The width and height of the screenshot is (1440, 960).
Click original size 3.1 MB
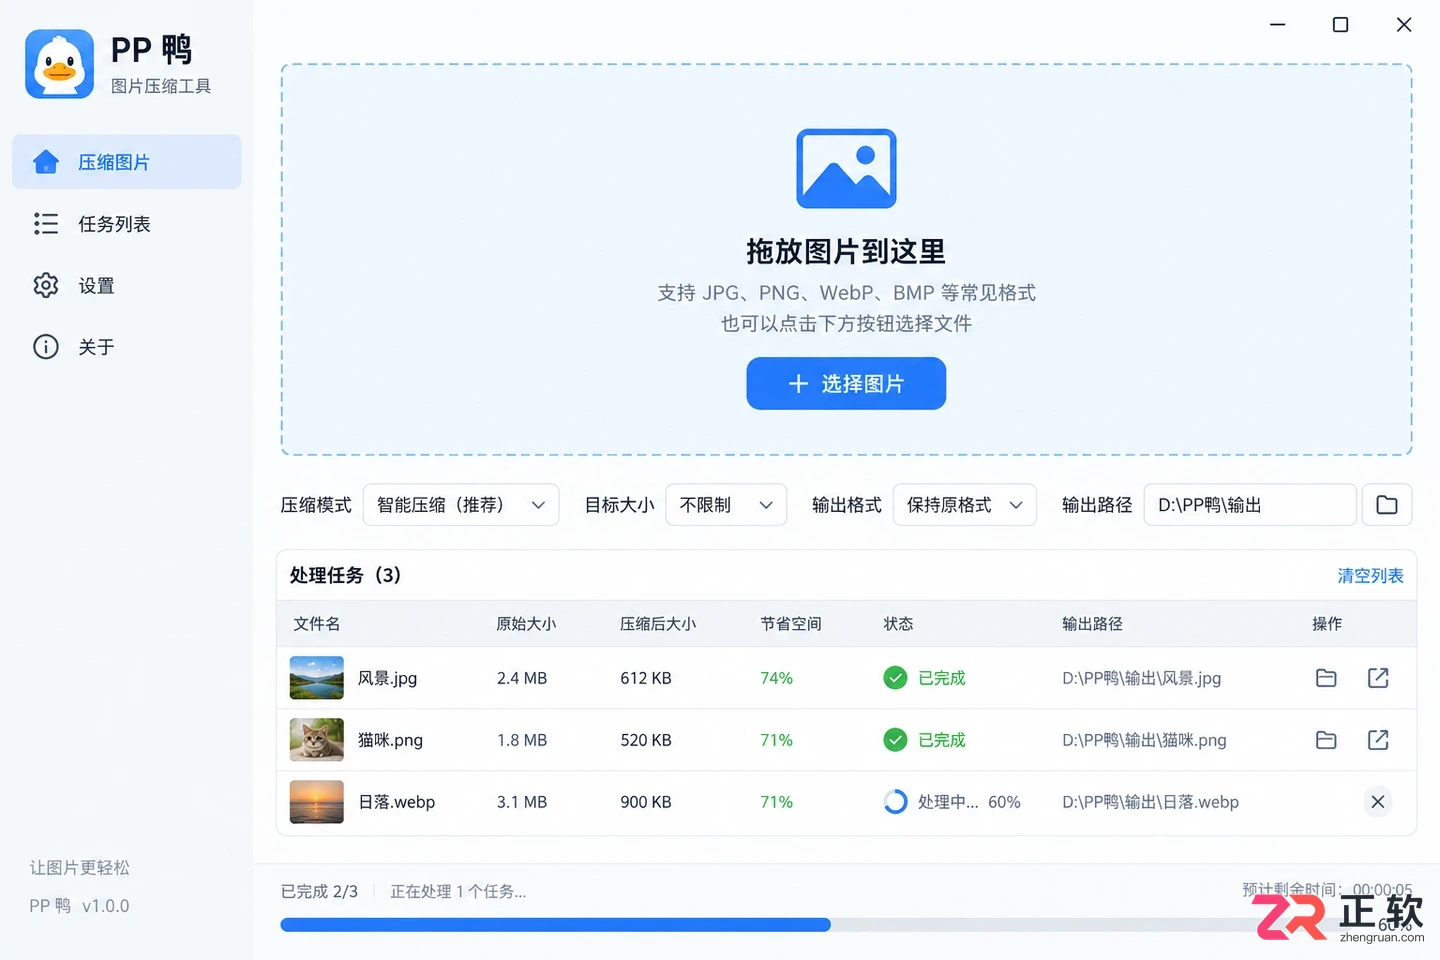pyautogui.click(x=522, y=802)
